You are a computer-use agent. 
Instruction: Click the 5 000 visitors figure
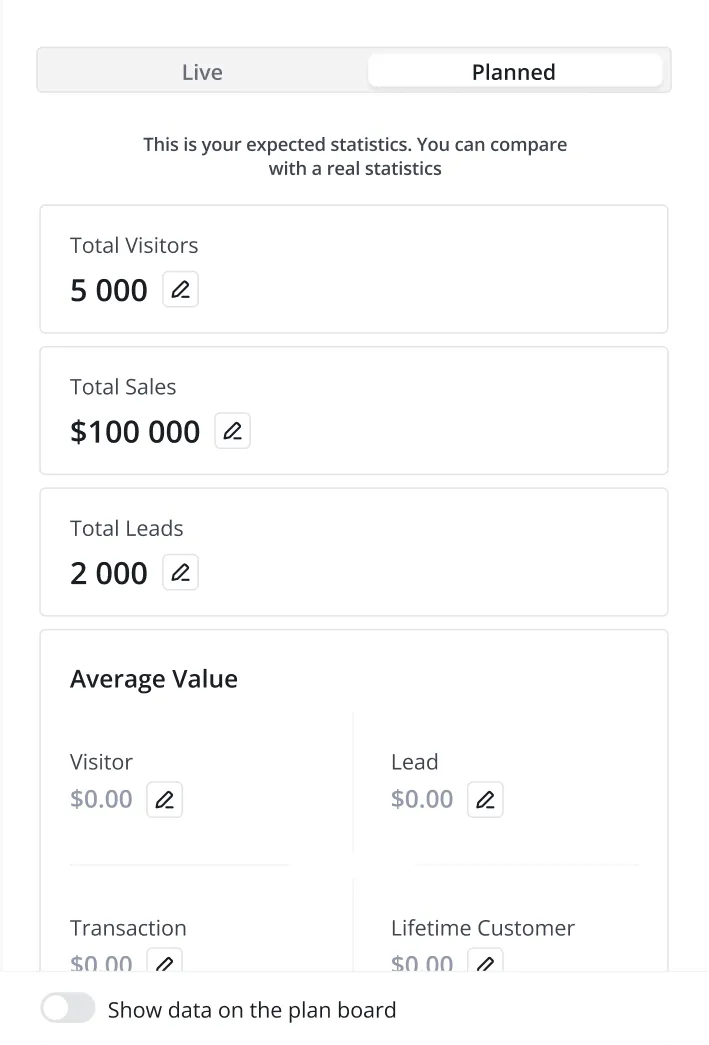tap(109, 291)
